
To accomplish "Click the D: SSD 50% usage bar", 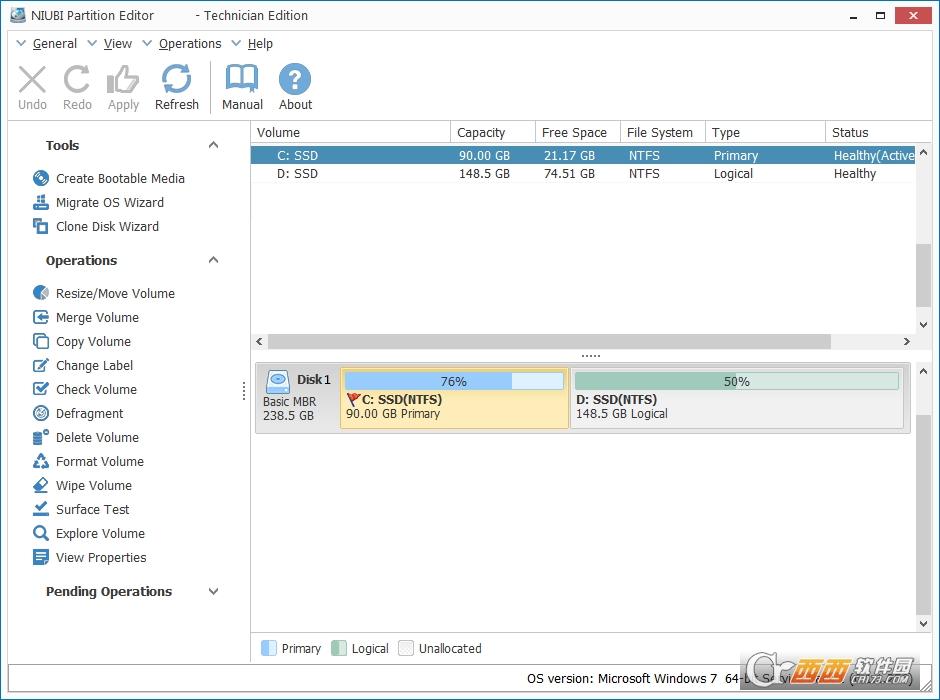I will pyautogui.click(x=737, y=381).
